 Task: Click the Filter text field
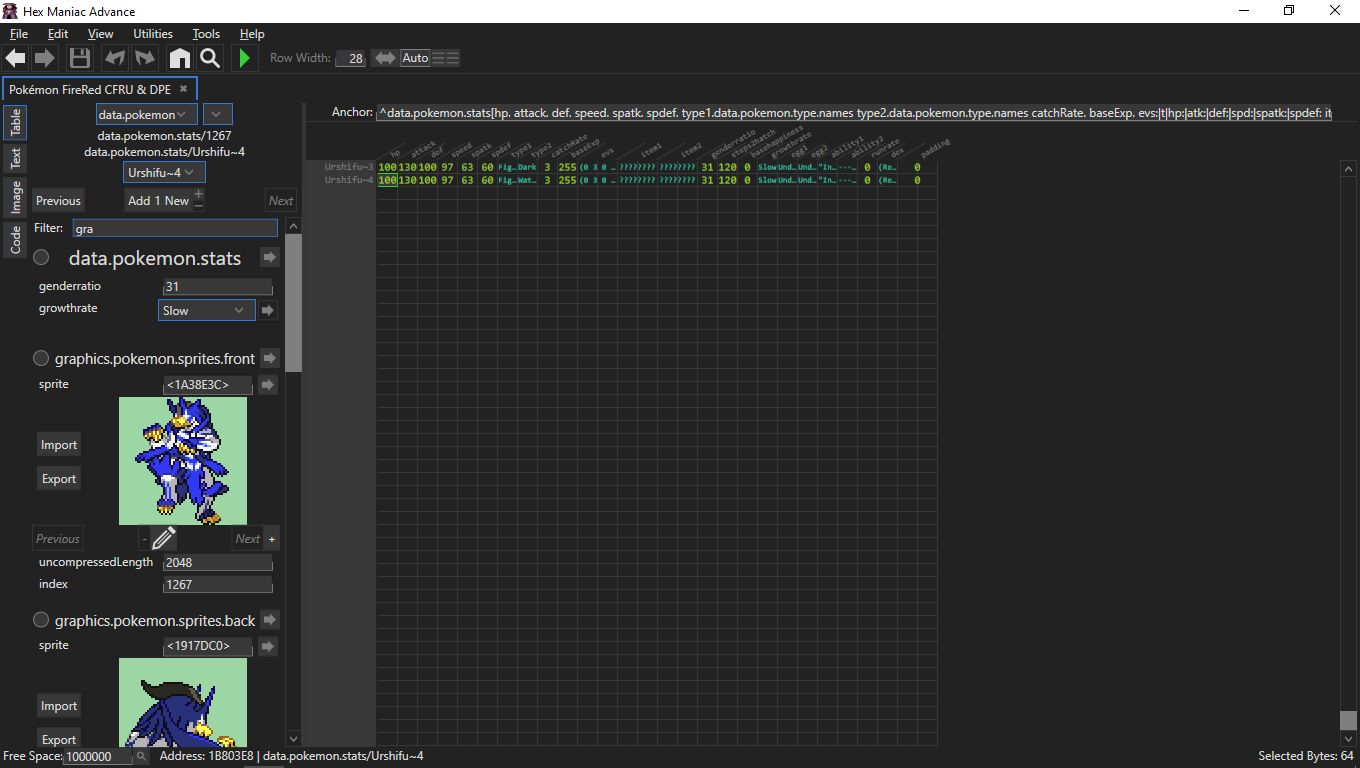[x=175, y=229]
